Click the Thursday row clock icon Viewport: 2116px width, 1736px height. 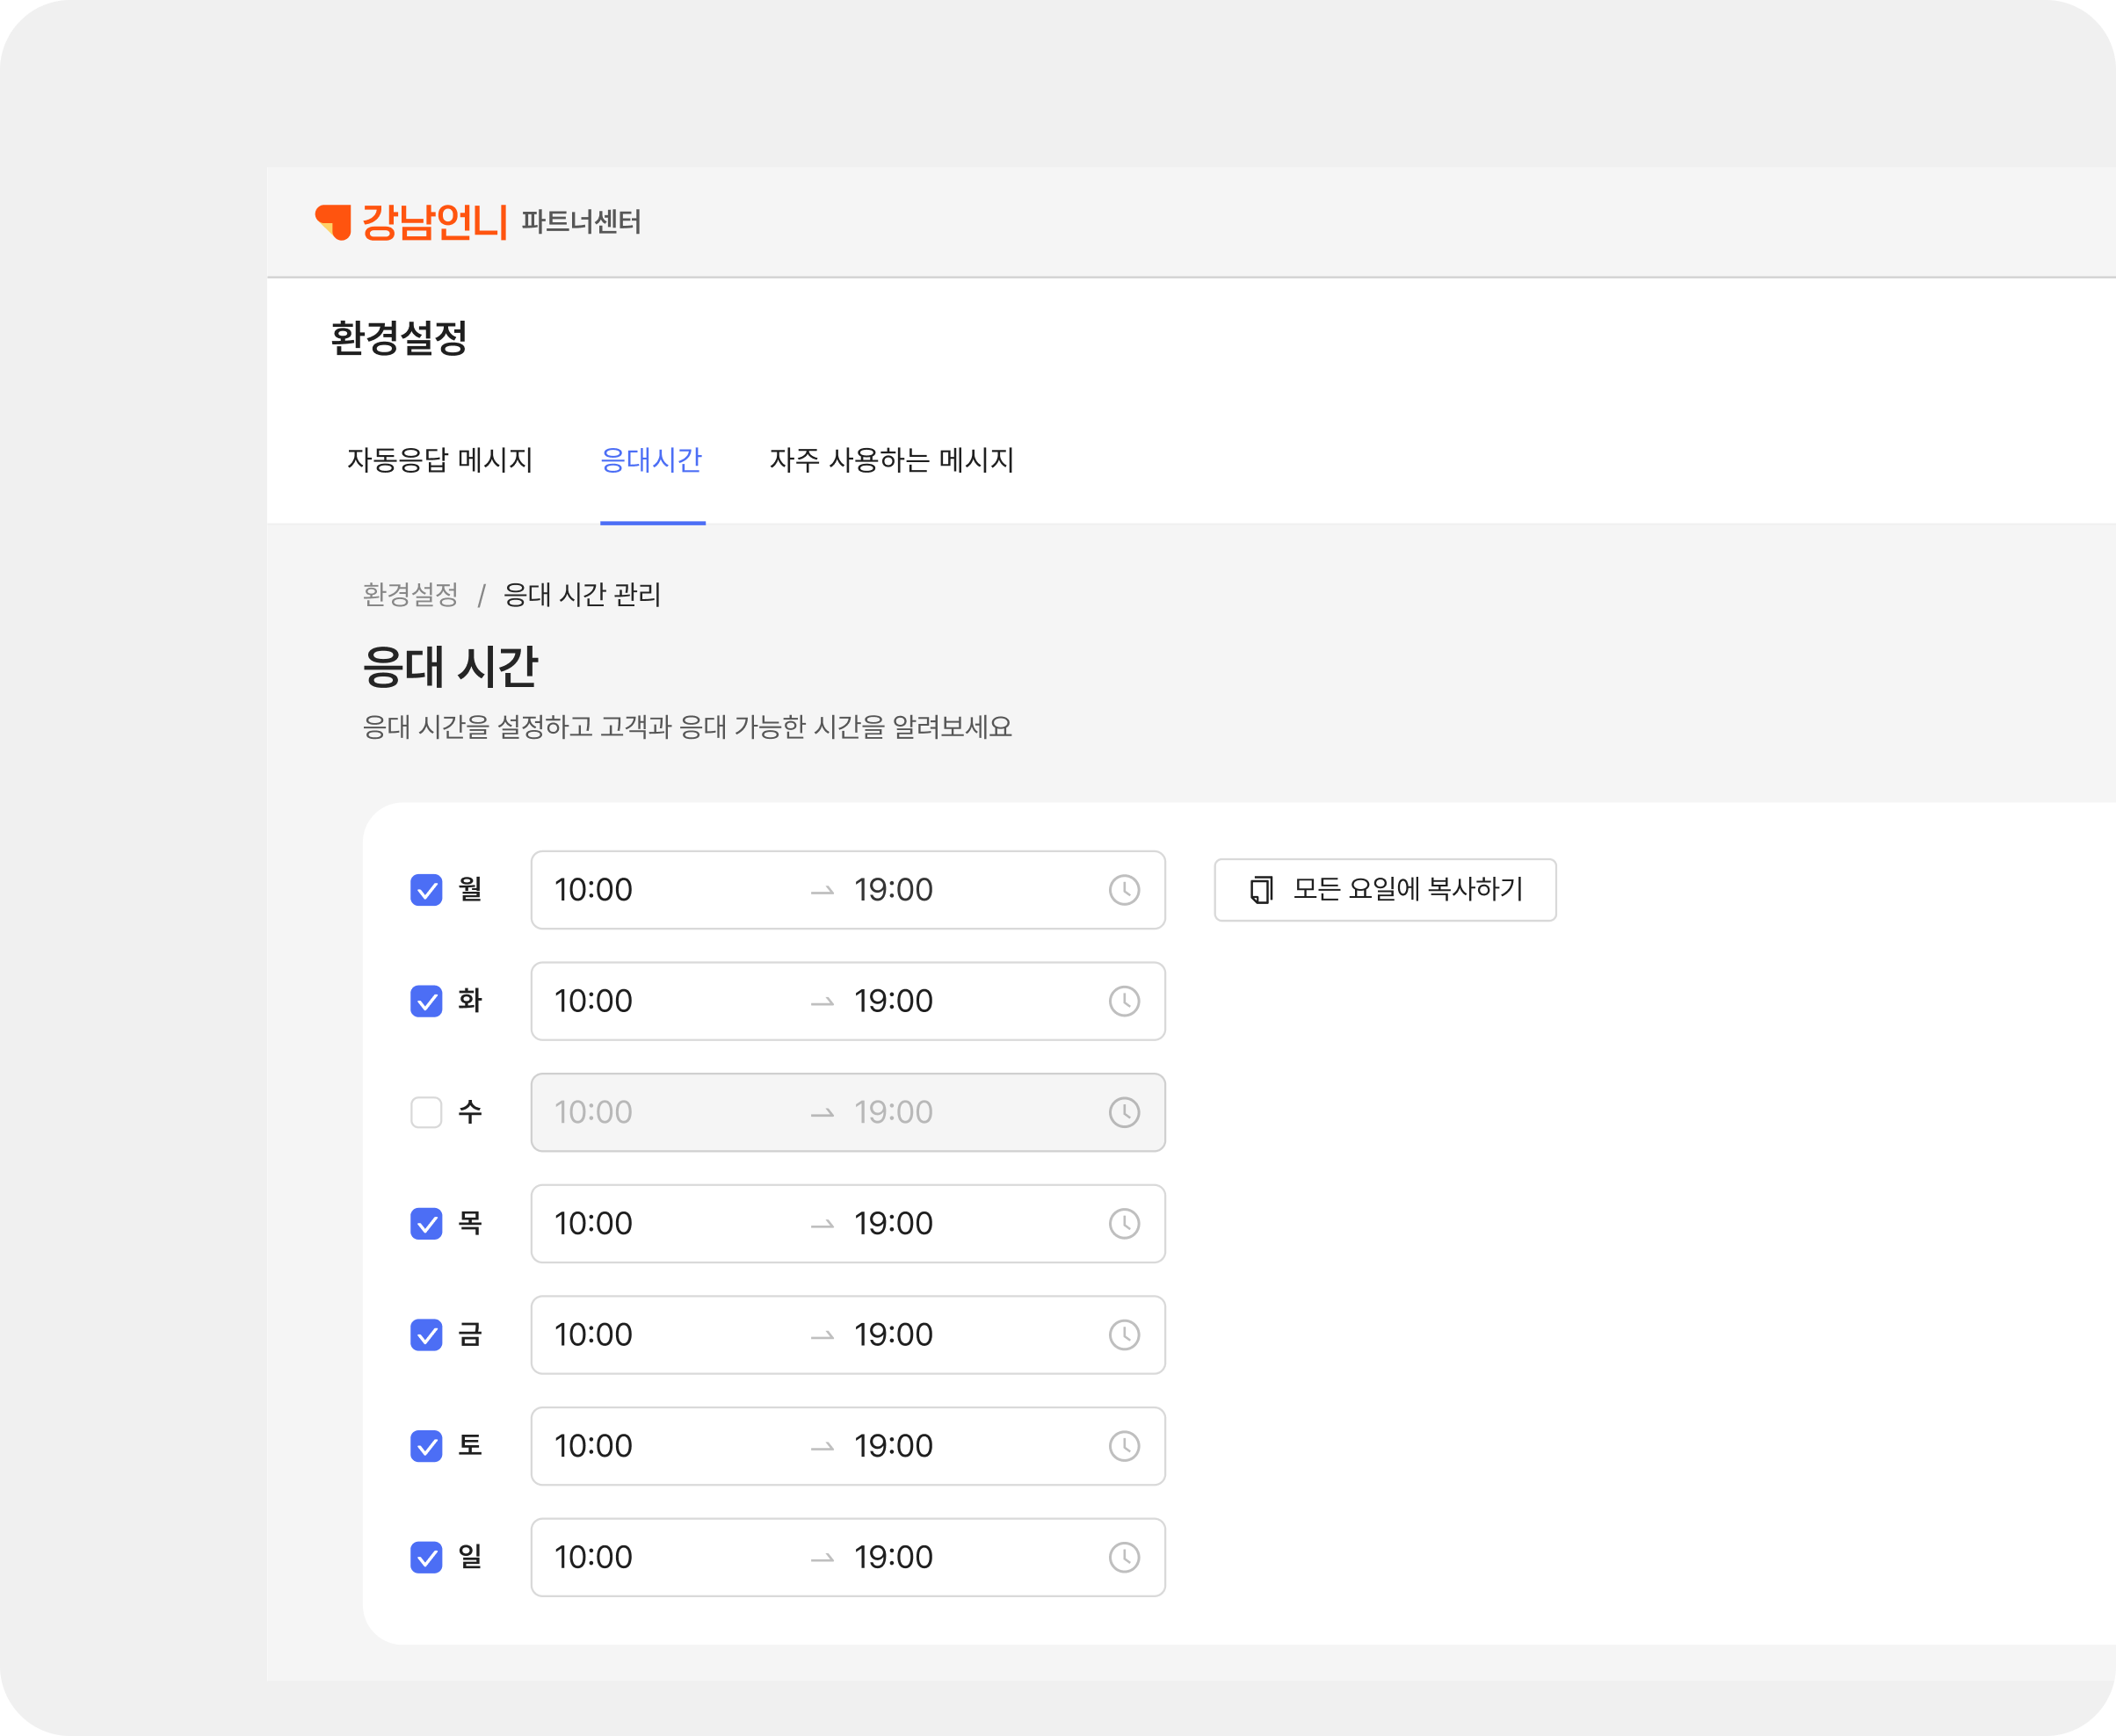[1124, 1223]
